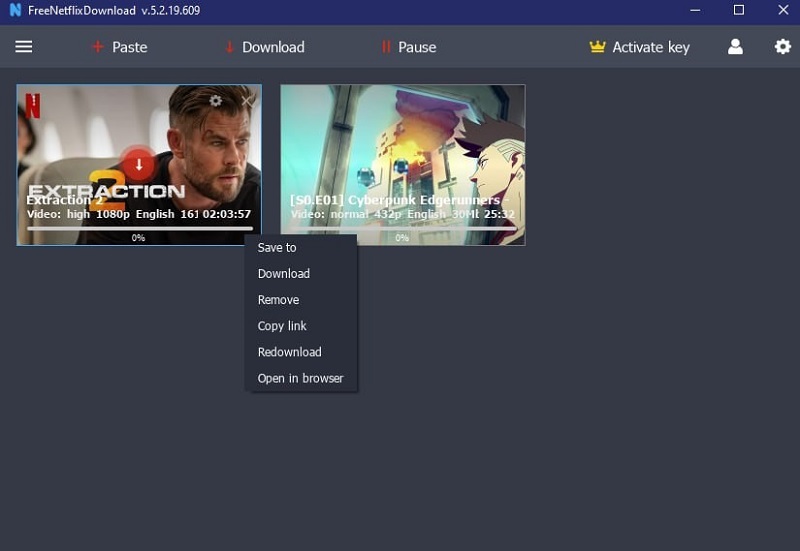
Task: Open the settings gear in toolbar
Action: point(783,46)
